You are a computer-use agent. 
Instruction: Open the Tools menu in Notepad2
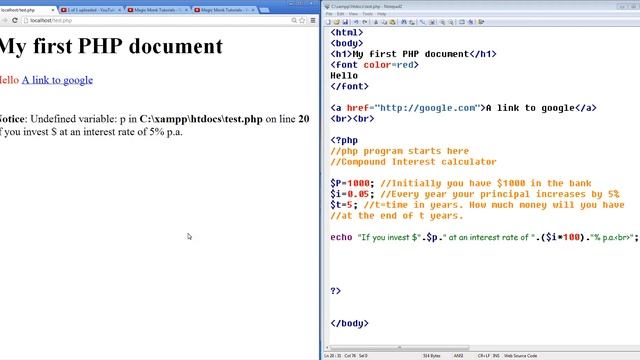click(x=367, y=14)
